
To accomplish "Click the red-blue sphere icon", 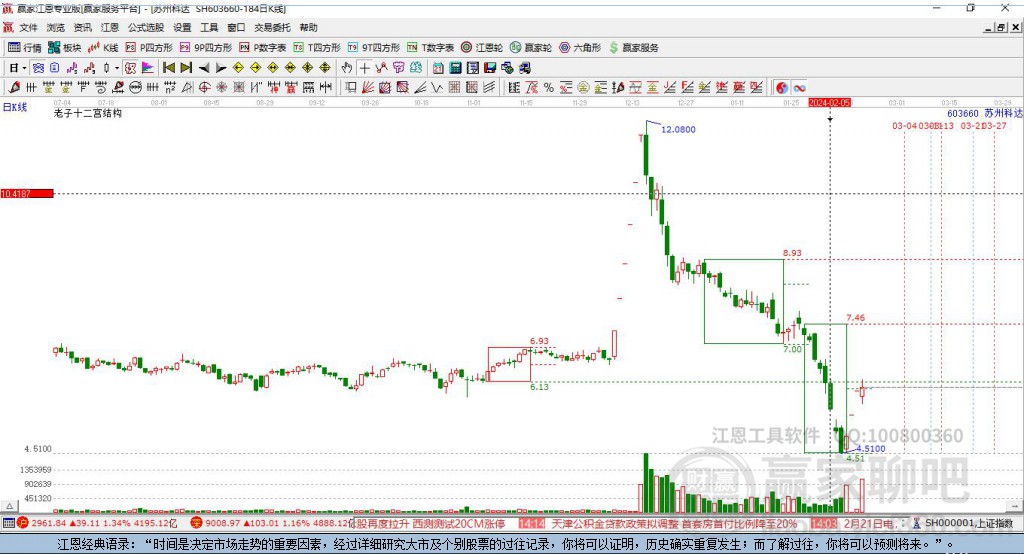I will click(x=782, y=88).
